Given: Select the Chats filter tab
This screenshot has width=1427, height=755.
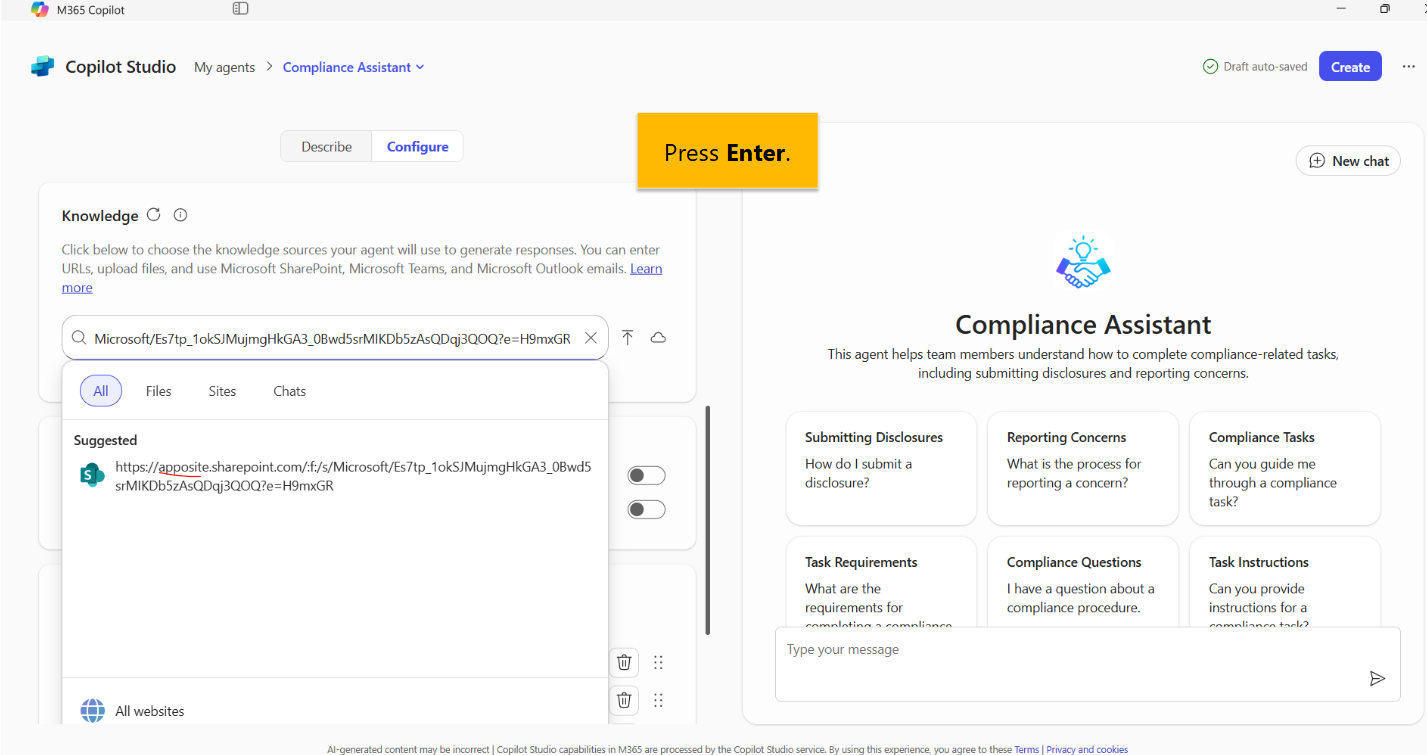Looking at the screenshot, I should (289, 391).
